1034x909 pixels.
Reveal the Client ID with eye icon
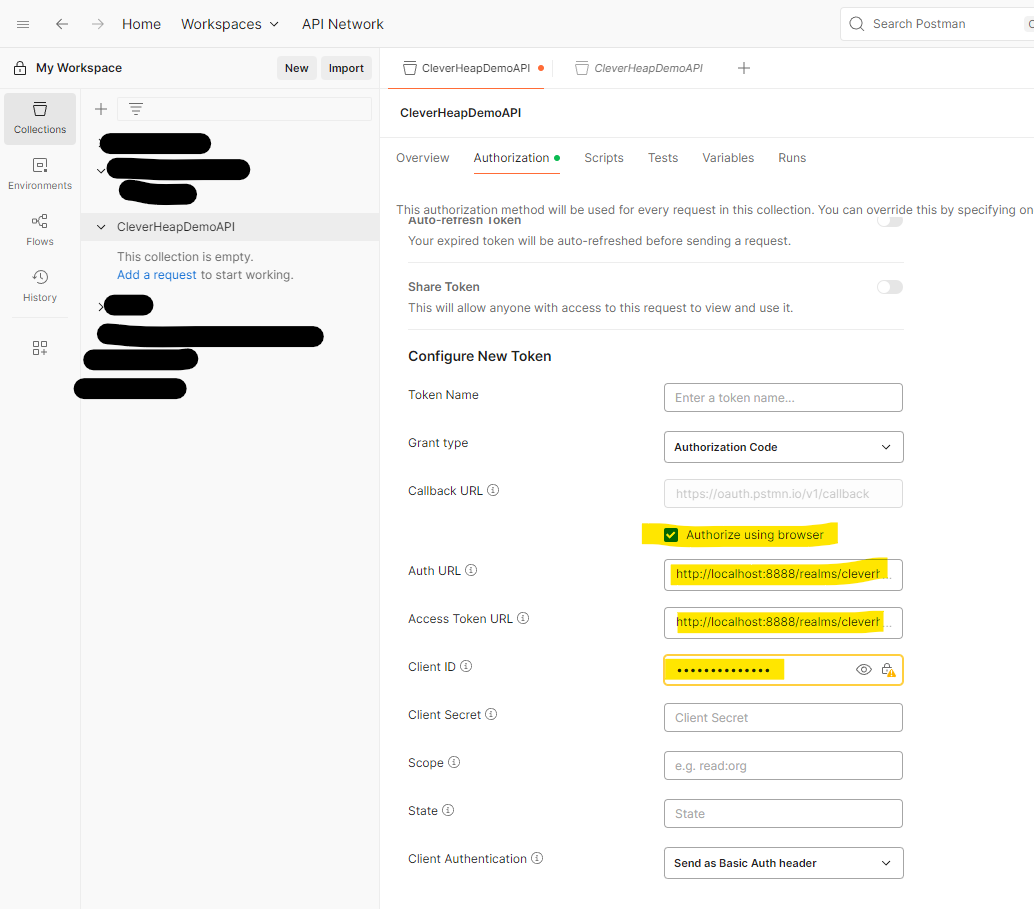(863, 669)
